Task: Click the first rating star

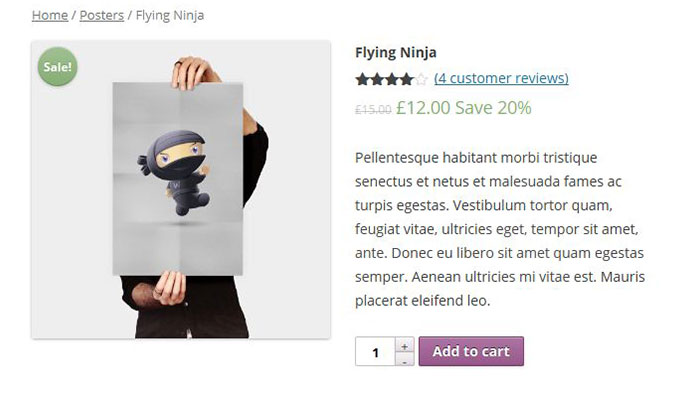Action: (x=362, y=79)
